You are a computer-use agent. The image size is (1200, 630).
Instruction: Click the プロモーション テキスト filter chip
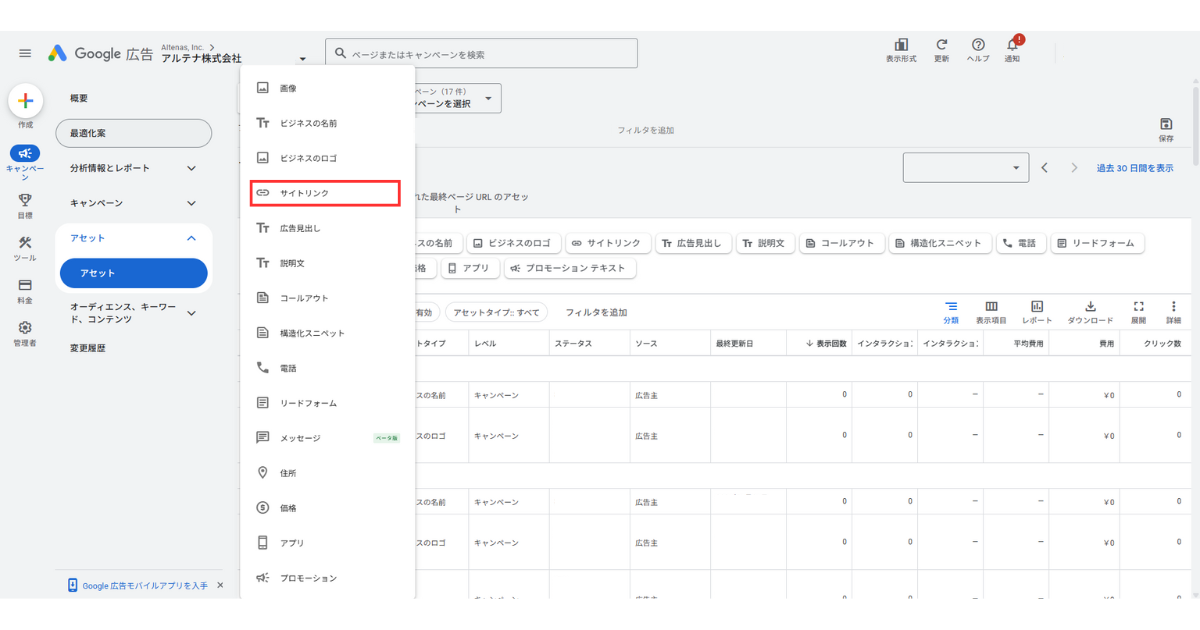[570, 268]
